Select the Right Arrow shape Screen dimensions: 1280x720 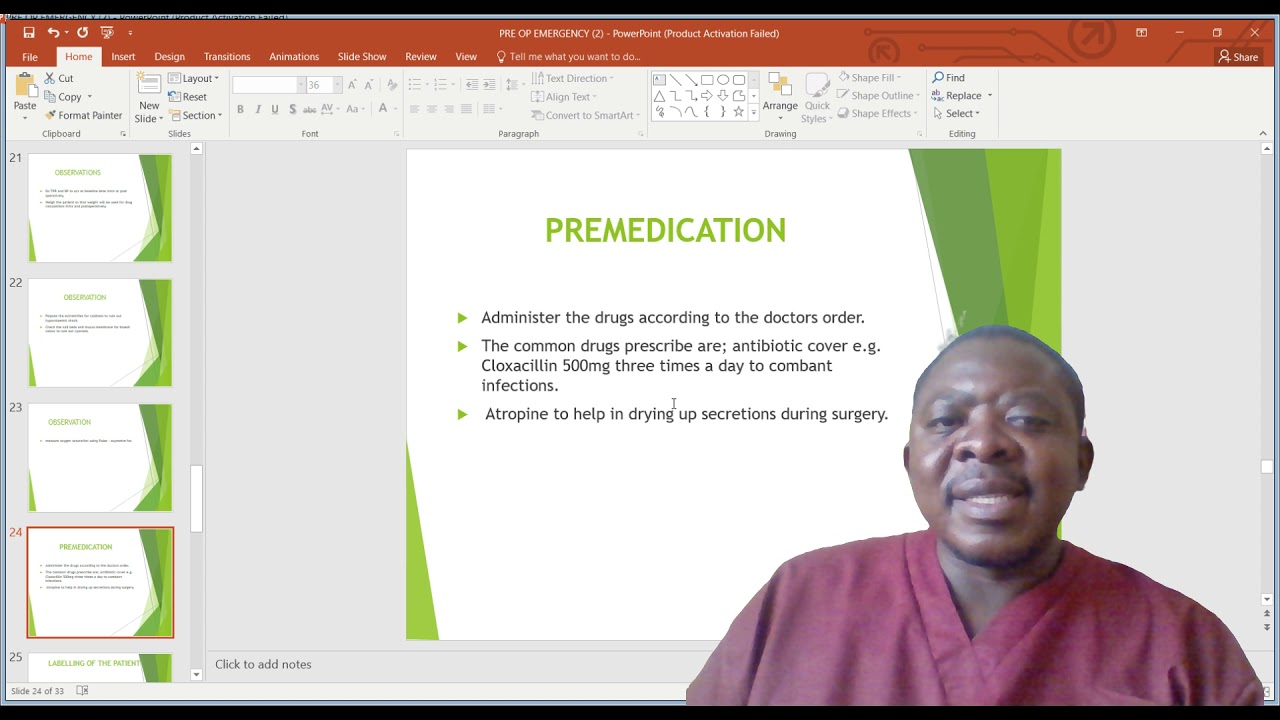pyautogui.click(x=707, y=96)
